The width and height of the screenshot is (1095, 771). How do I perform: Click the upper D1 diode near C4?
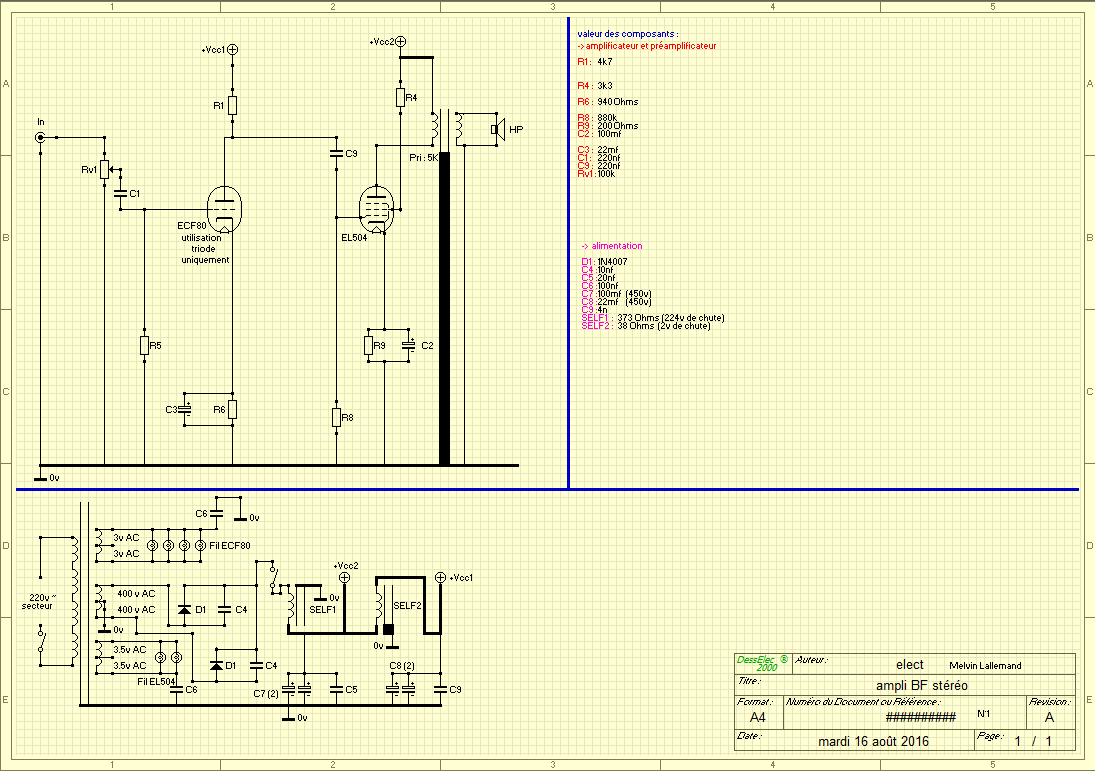[184, 610]
